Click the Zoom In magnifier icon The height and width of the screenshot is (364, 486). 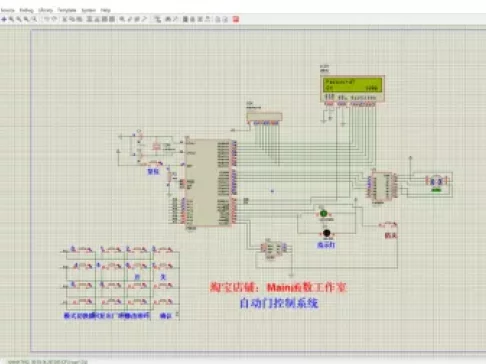[x=12, y=19]
